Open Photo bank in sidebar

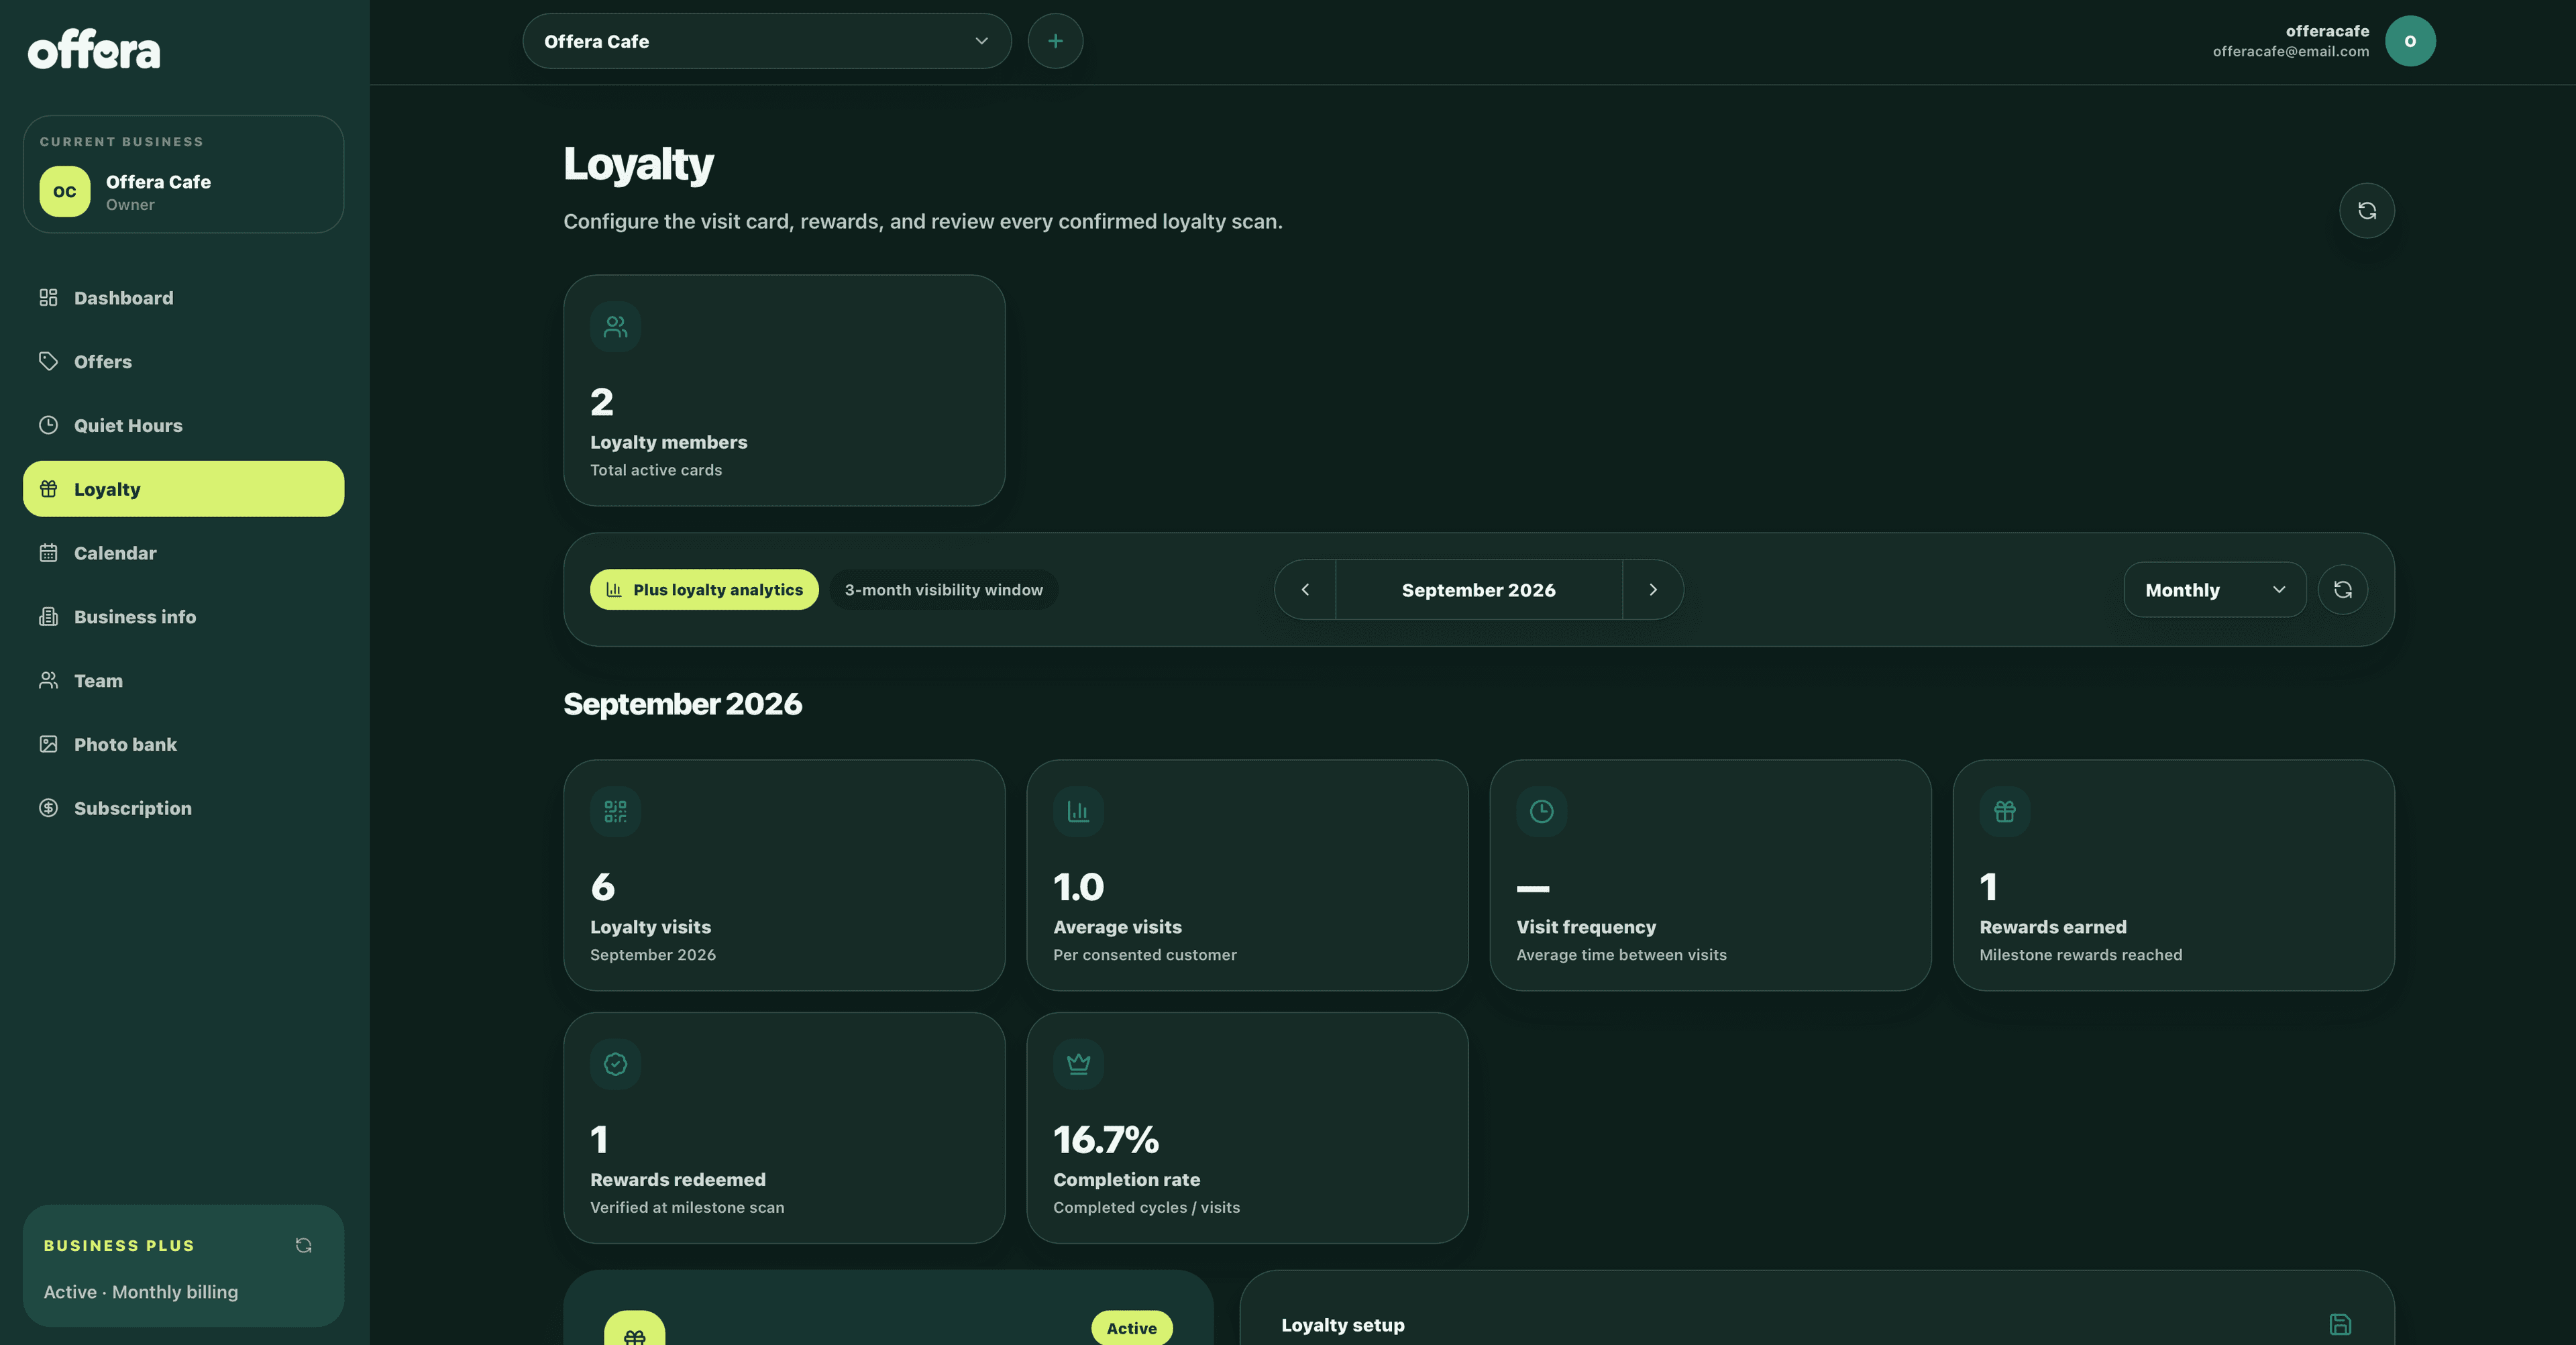183,744
